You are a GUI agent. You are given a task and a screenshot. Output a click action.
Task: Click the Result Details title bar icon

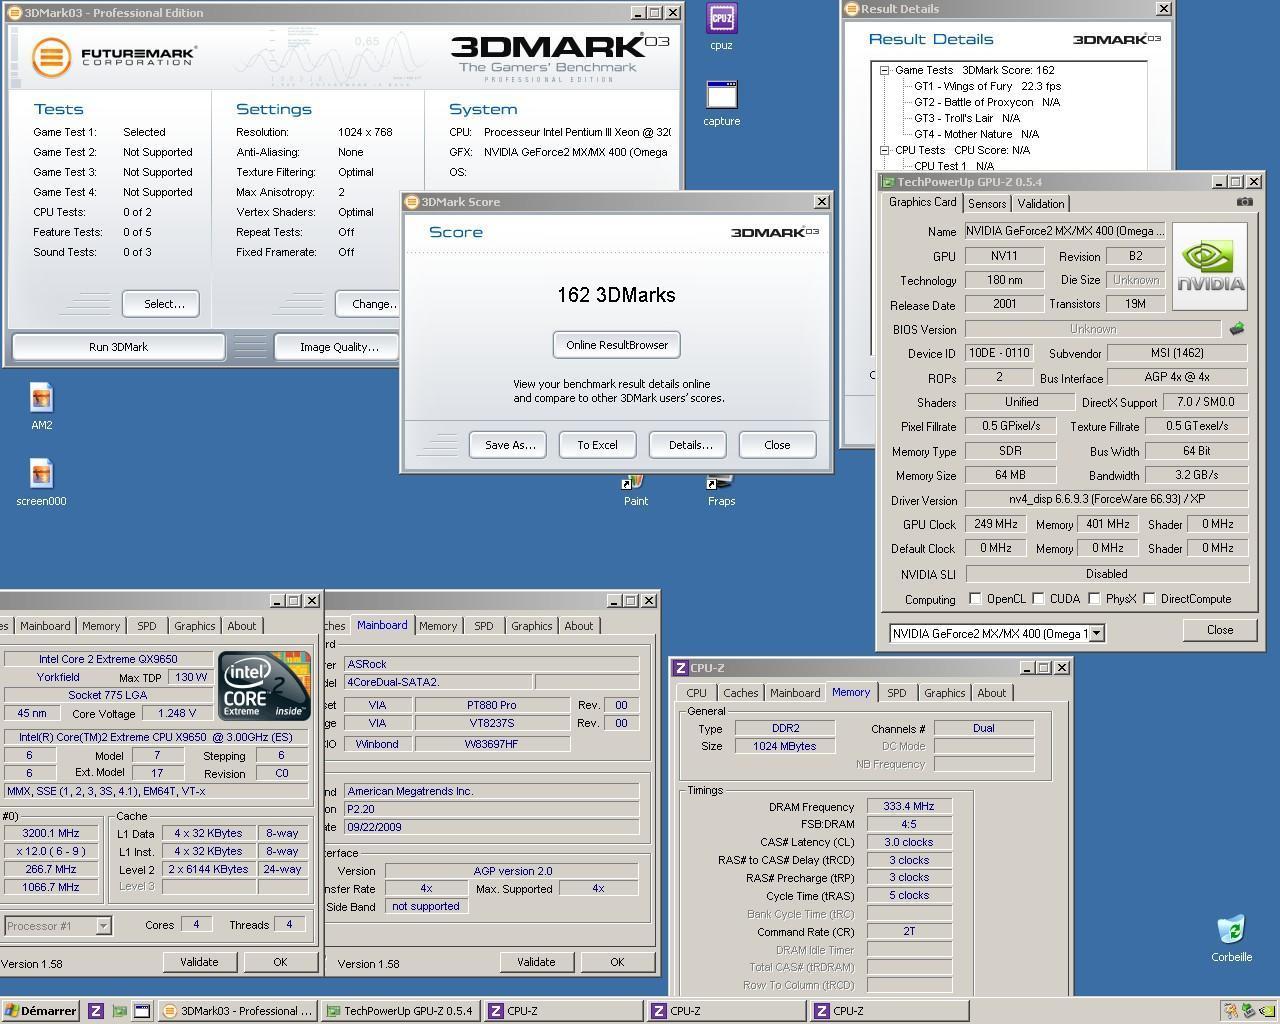click(851, 9)
